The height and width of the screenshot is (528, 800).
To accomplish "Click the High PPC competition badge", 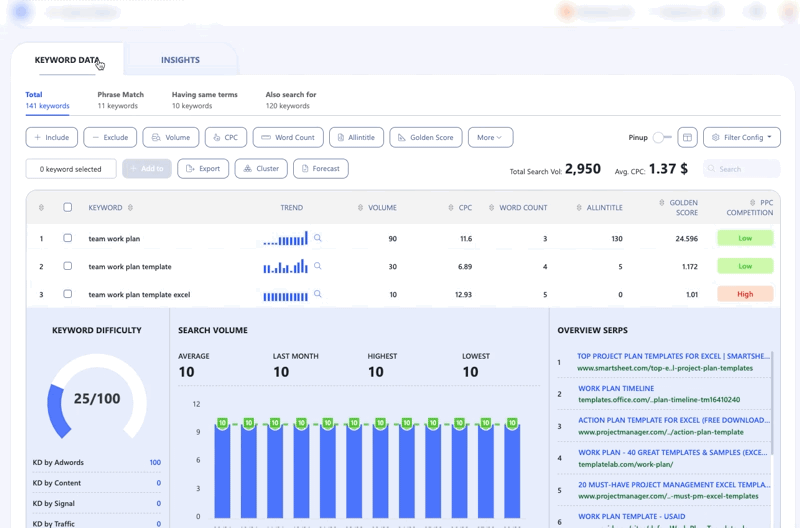I will coord(745,294).
